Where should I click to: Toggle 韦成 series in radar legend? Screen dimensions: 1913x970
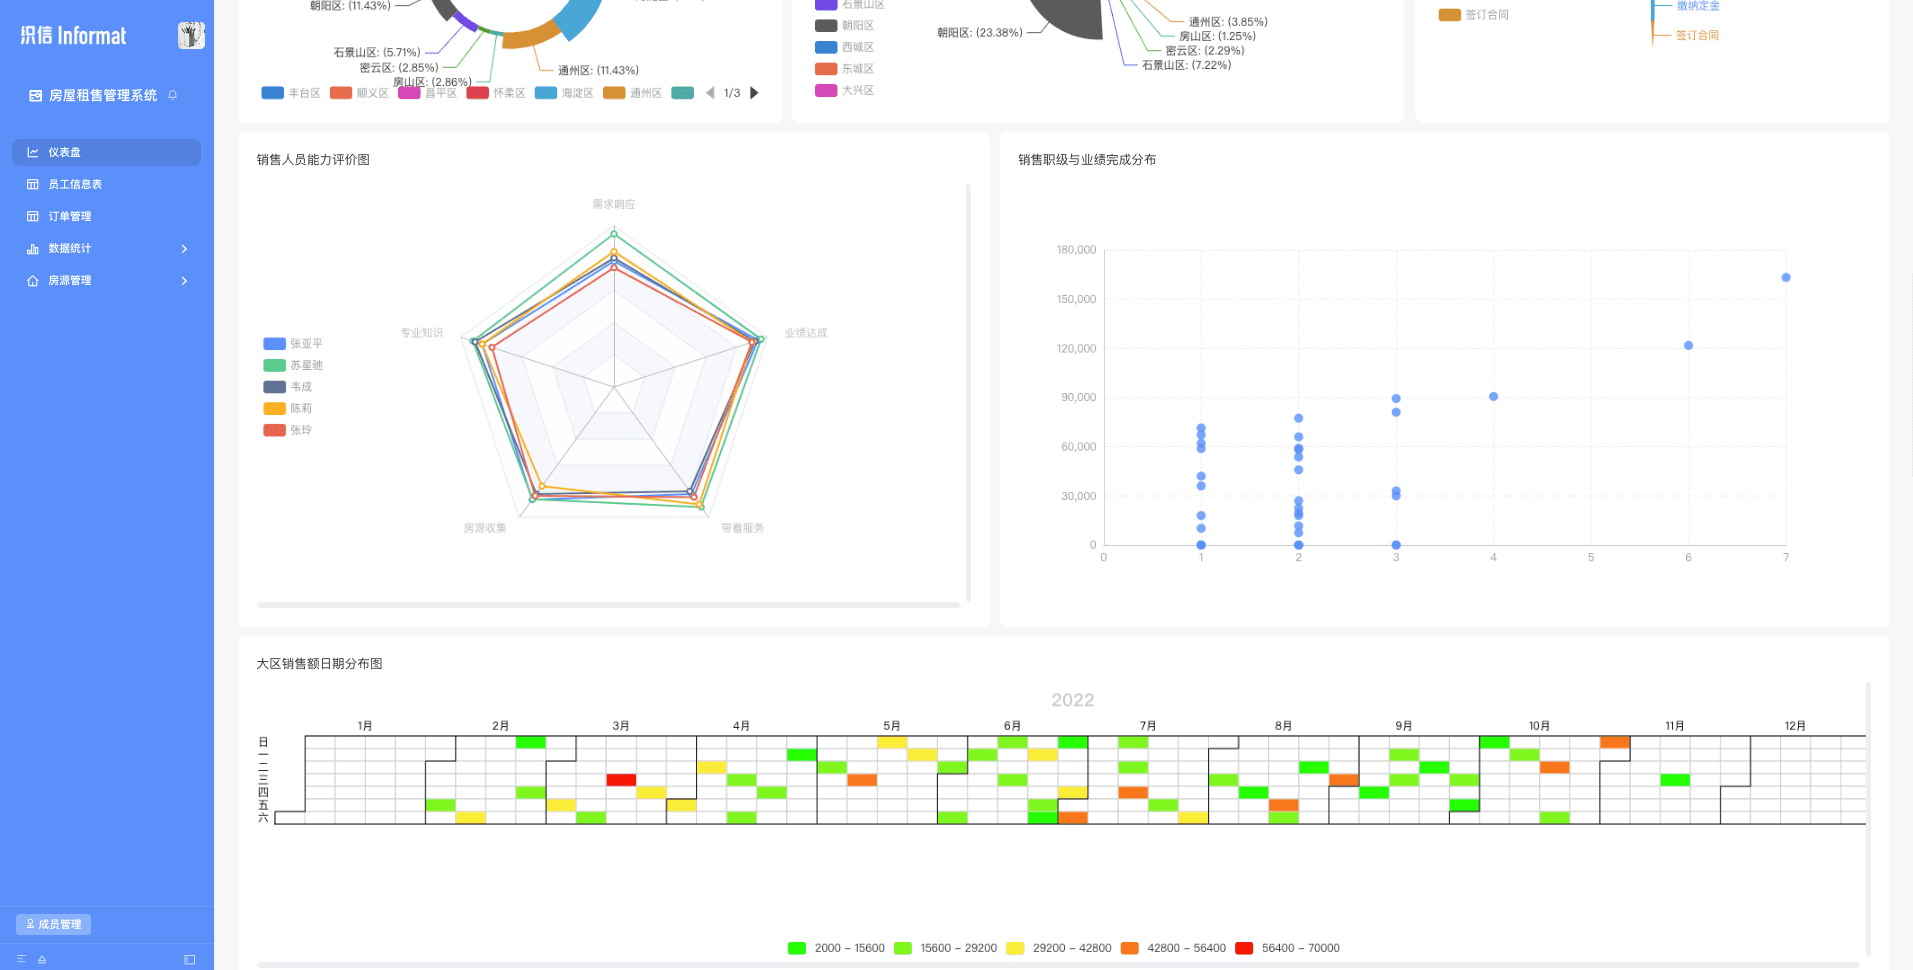[x=287, y=387]
